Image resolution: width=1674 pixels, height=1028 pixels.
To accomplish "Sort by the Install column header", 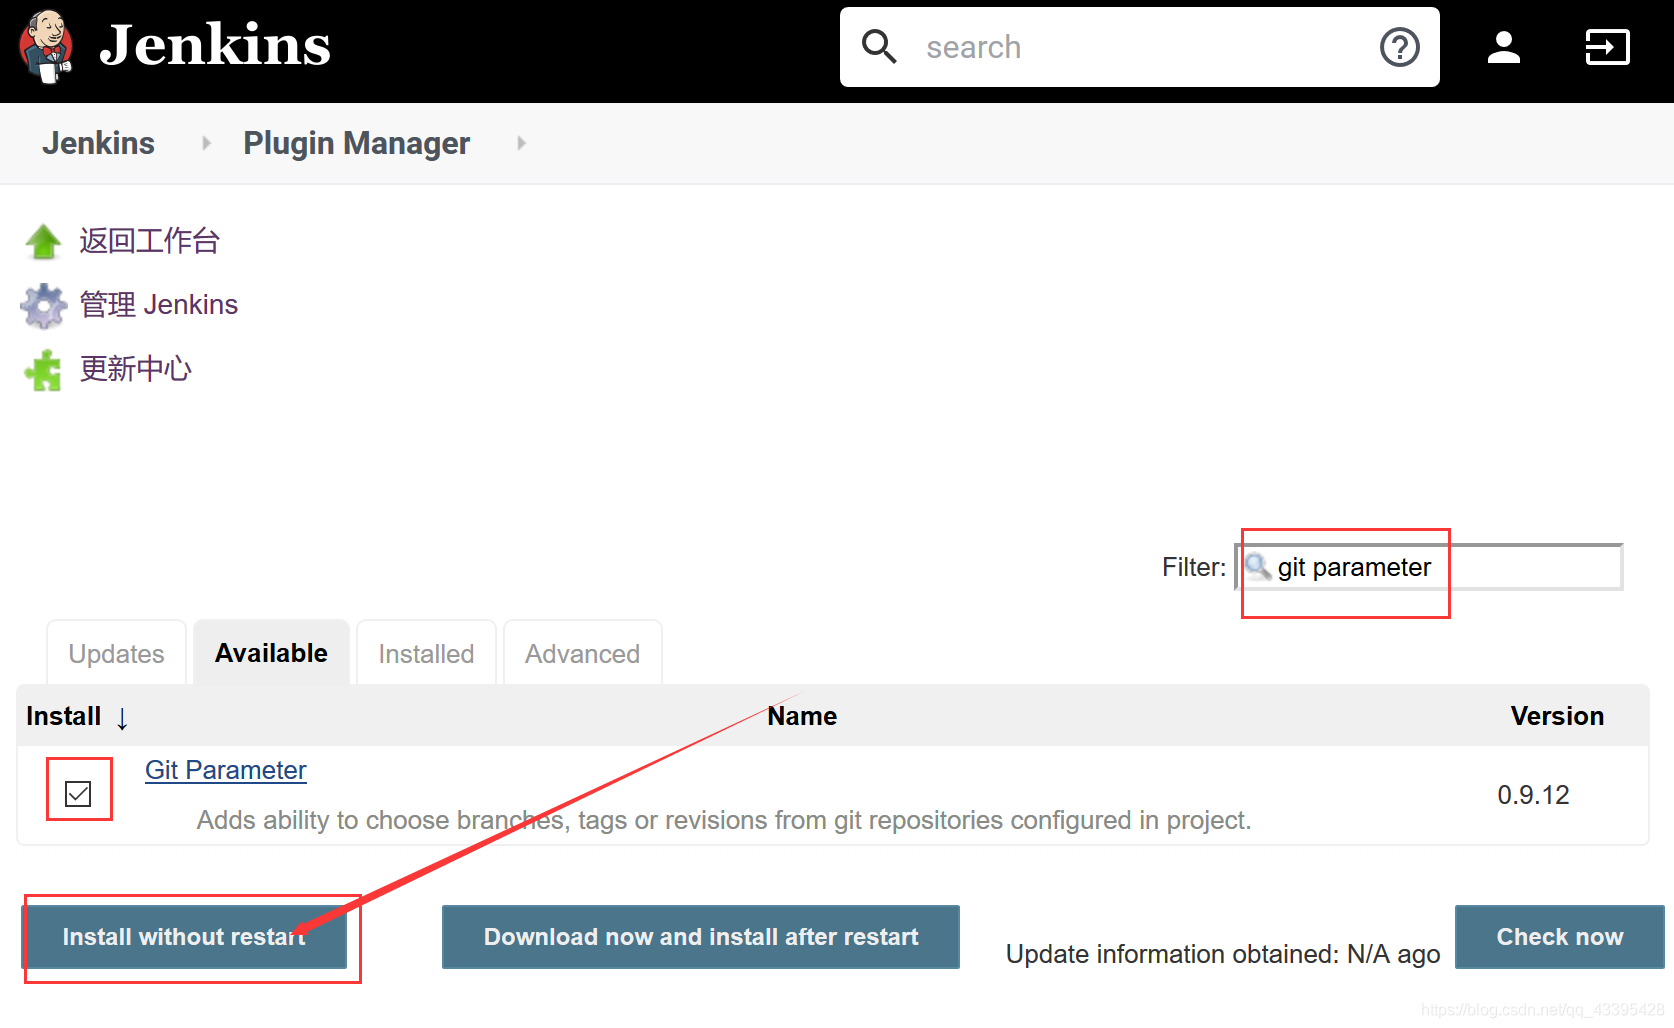I will click(x=63, y=716).
